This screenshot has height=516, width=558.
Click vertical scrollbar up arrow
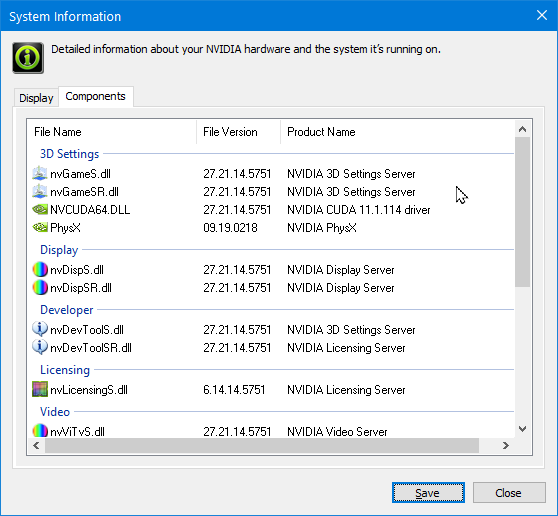click(x=522, y=129)
